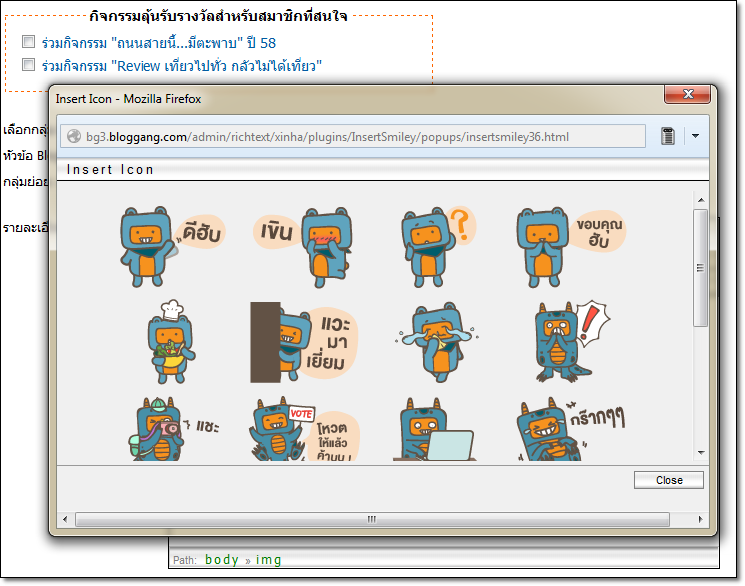This screenshot has height=586, width=745.
Task: Select 'img' in the editor path bar
Action: click(x=268, y=560)
